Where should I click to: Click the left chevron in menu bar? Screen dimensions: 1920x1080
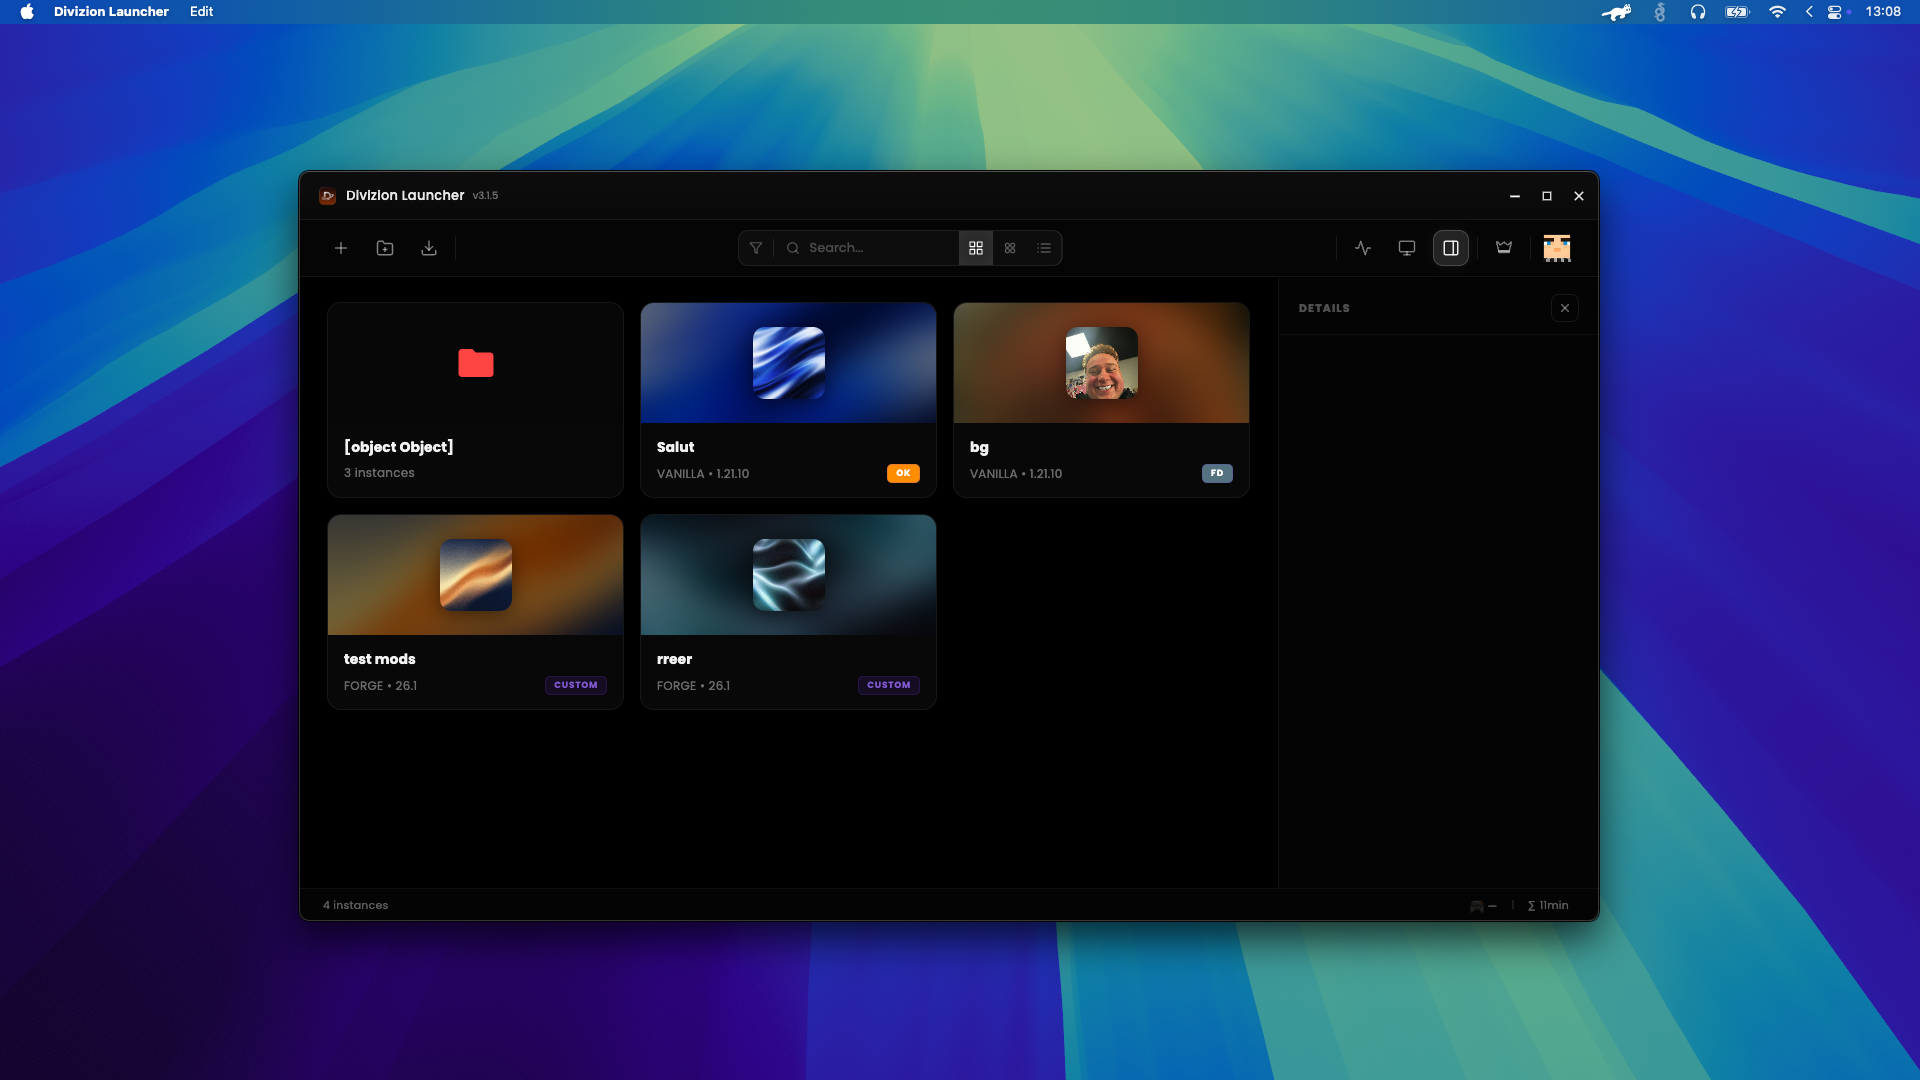coord(1809,12)
